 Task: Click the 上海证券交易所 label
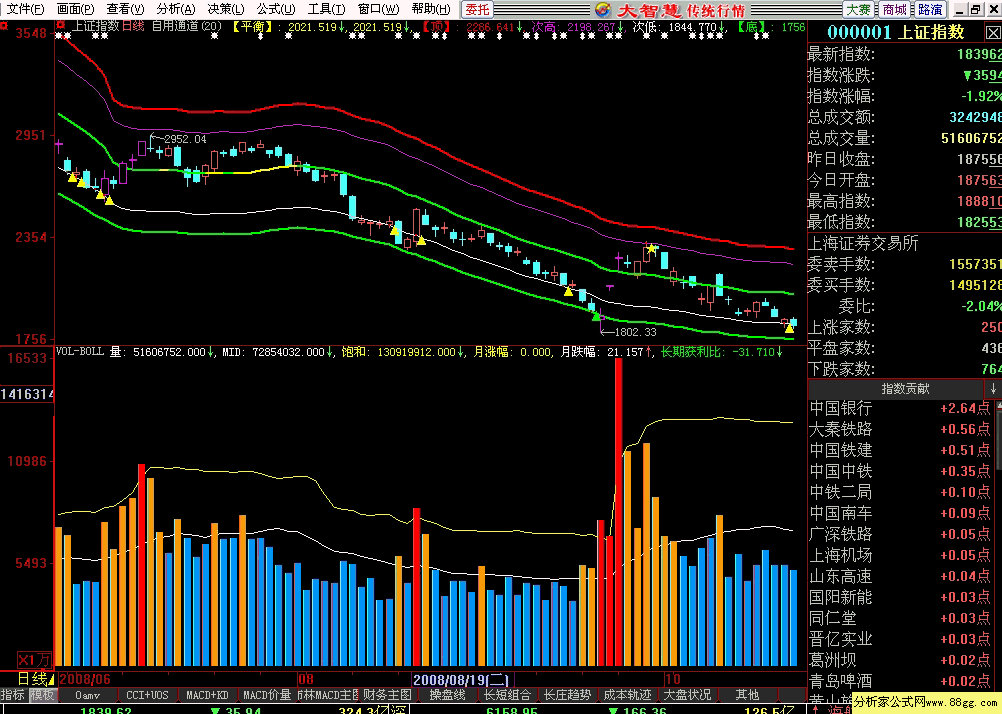tap(863, 243)
